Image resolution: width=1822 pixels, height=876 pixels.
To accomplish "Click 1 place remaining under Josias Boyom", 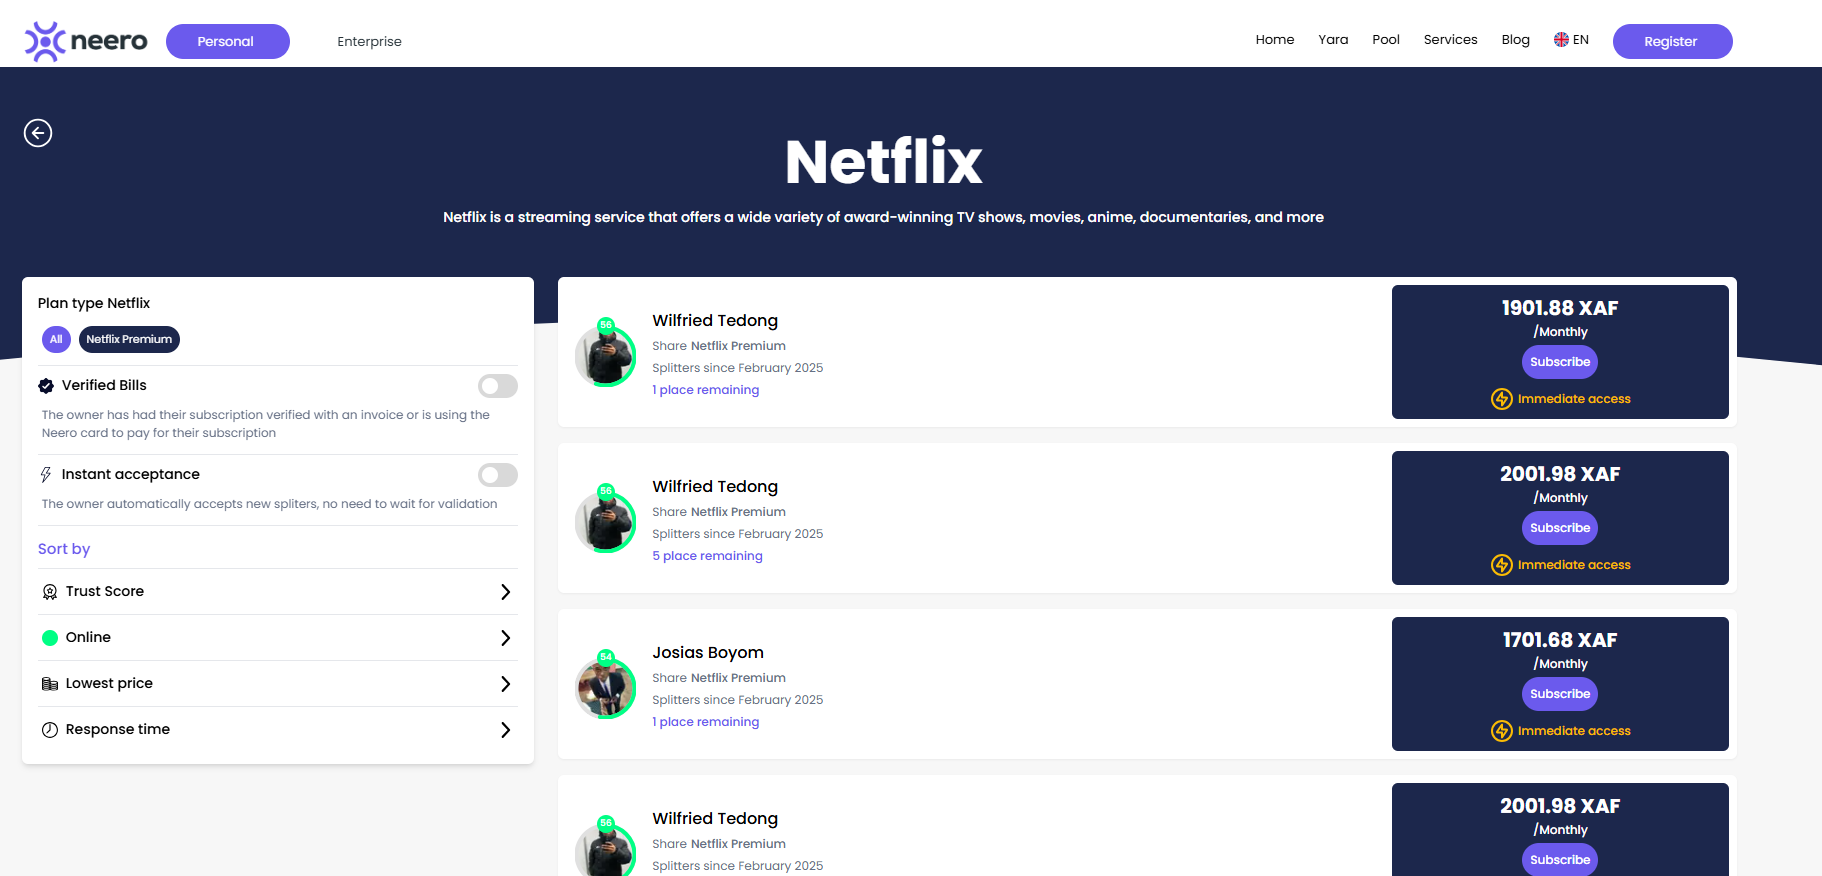I will click(x=705, y=722).
